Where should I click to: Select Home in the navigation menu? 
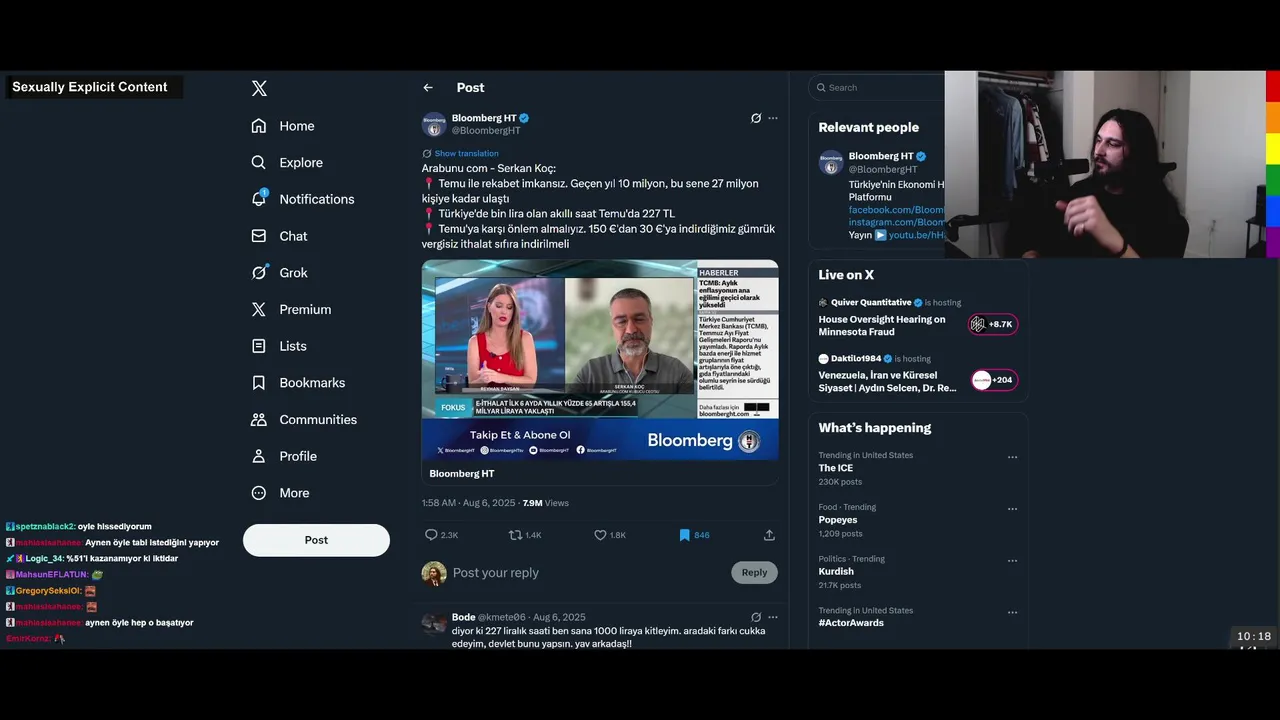point(296,126)
